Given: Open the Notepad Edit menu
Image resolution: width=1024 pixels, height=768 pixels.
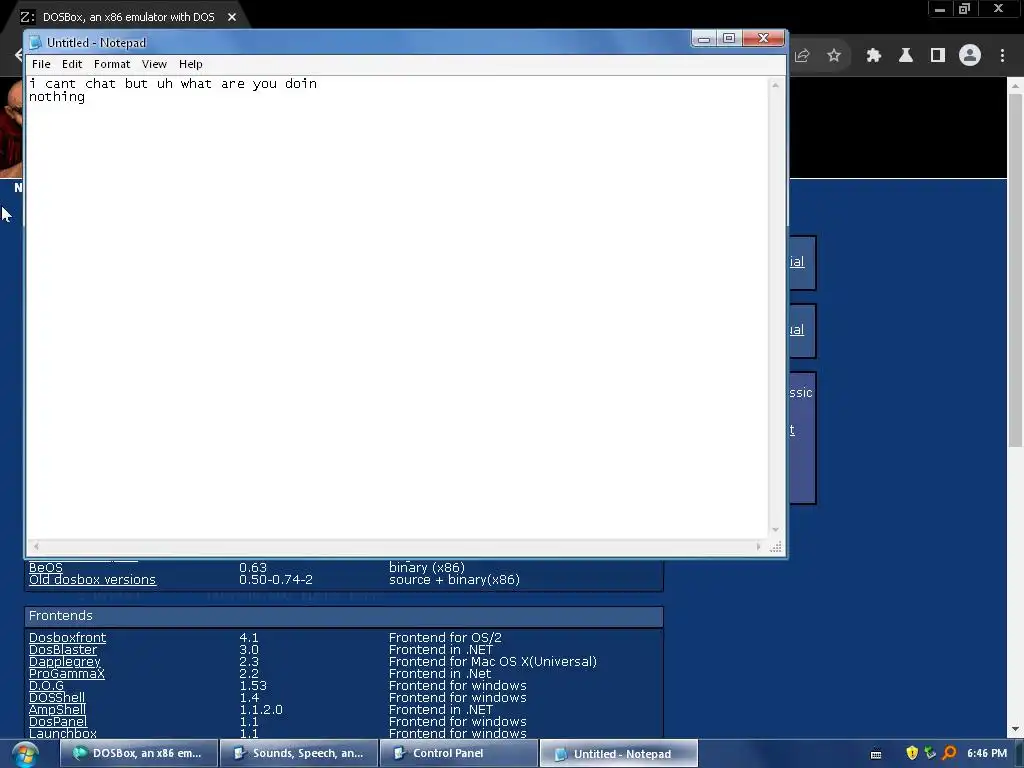Looking at the screenshot, I should (72, 64).
